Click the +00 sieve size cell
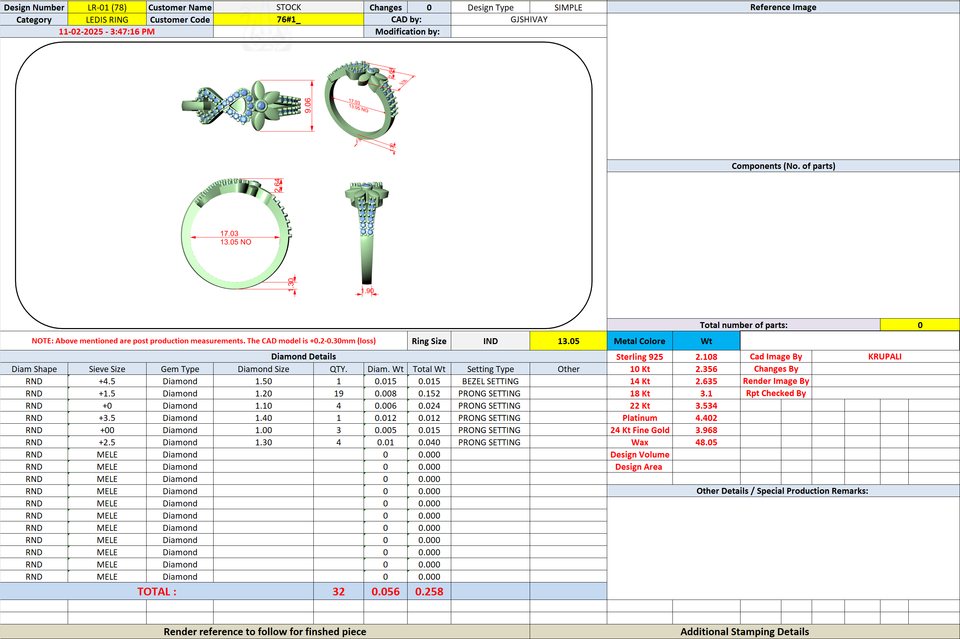The height and width of the screenshot is (639, 960). 107,430
